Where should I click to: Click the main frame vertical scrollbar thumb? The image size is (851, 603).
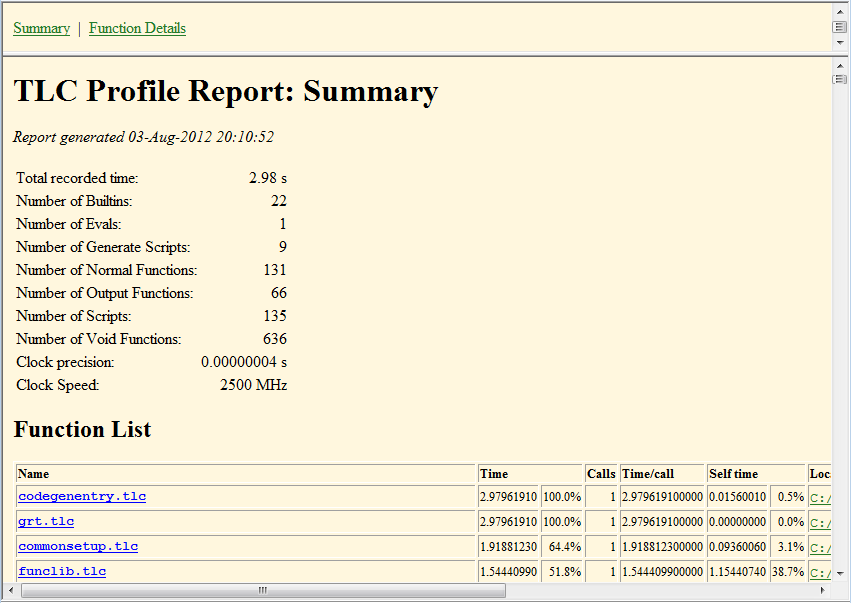[840, 79]
